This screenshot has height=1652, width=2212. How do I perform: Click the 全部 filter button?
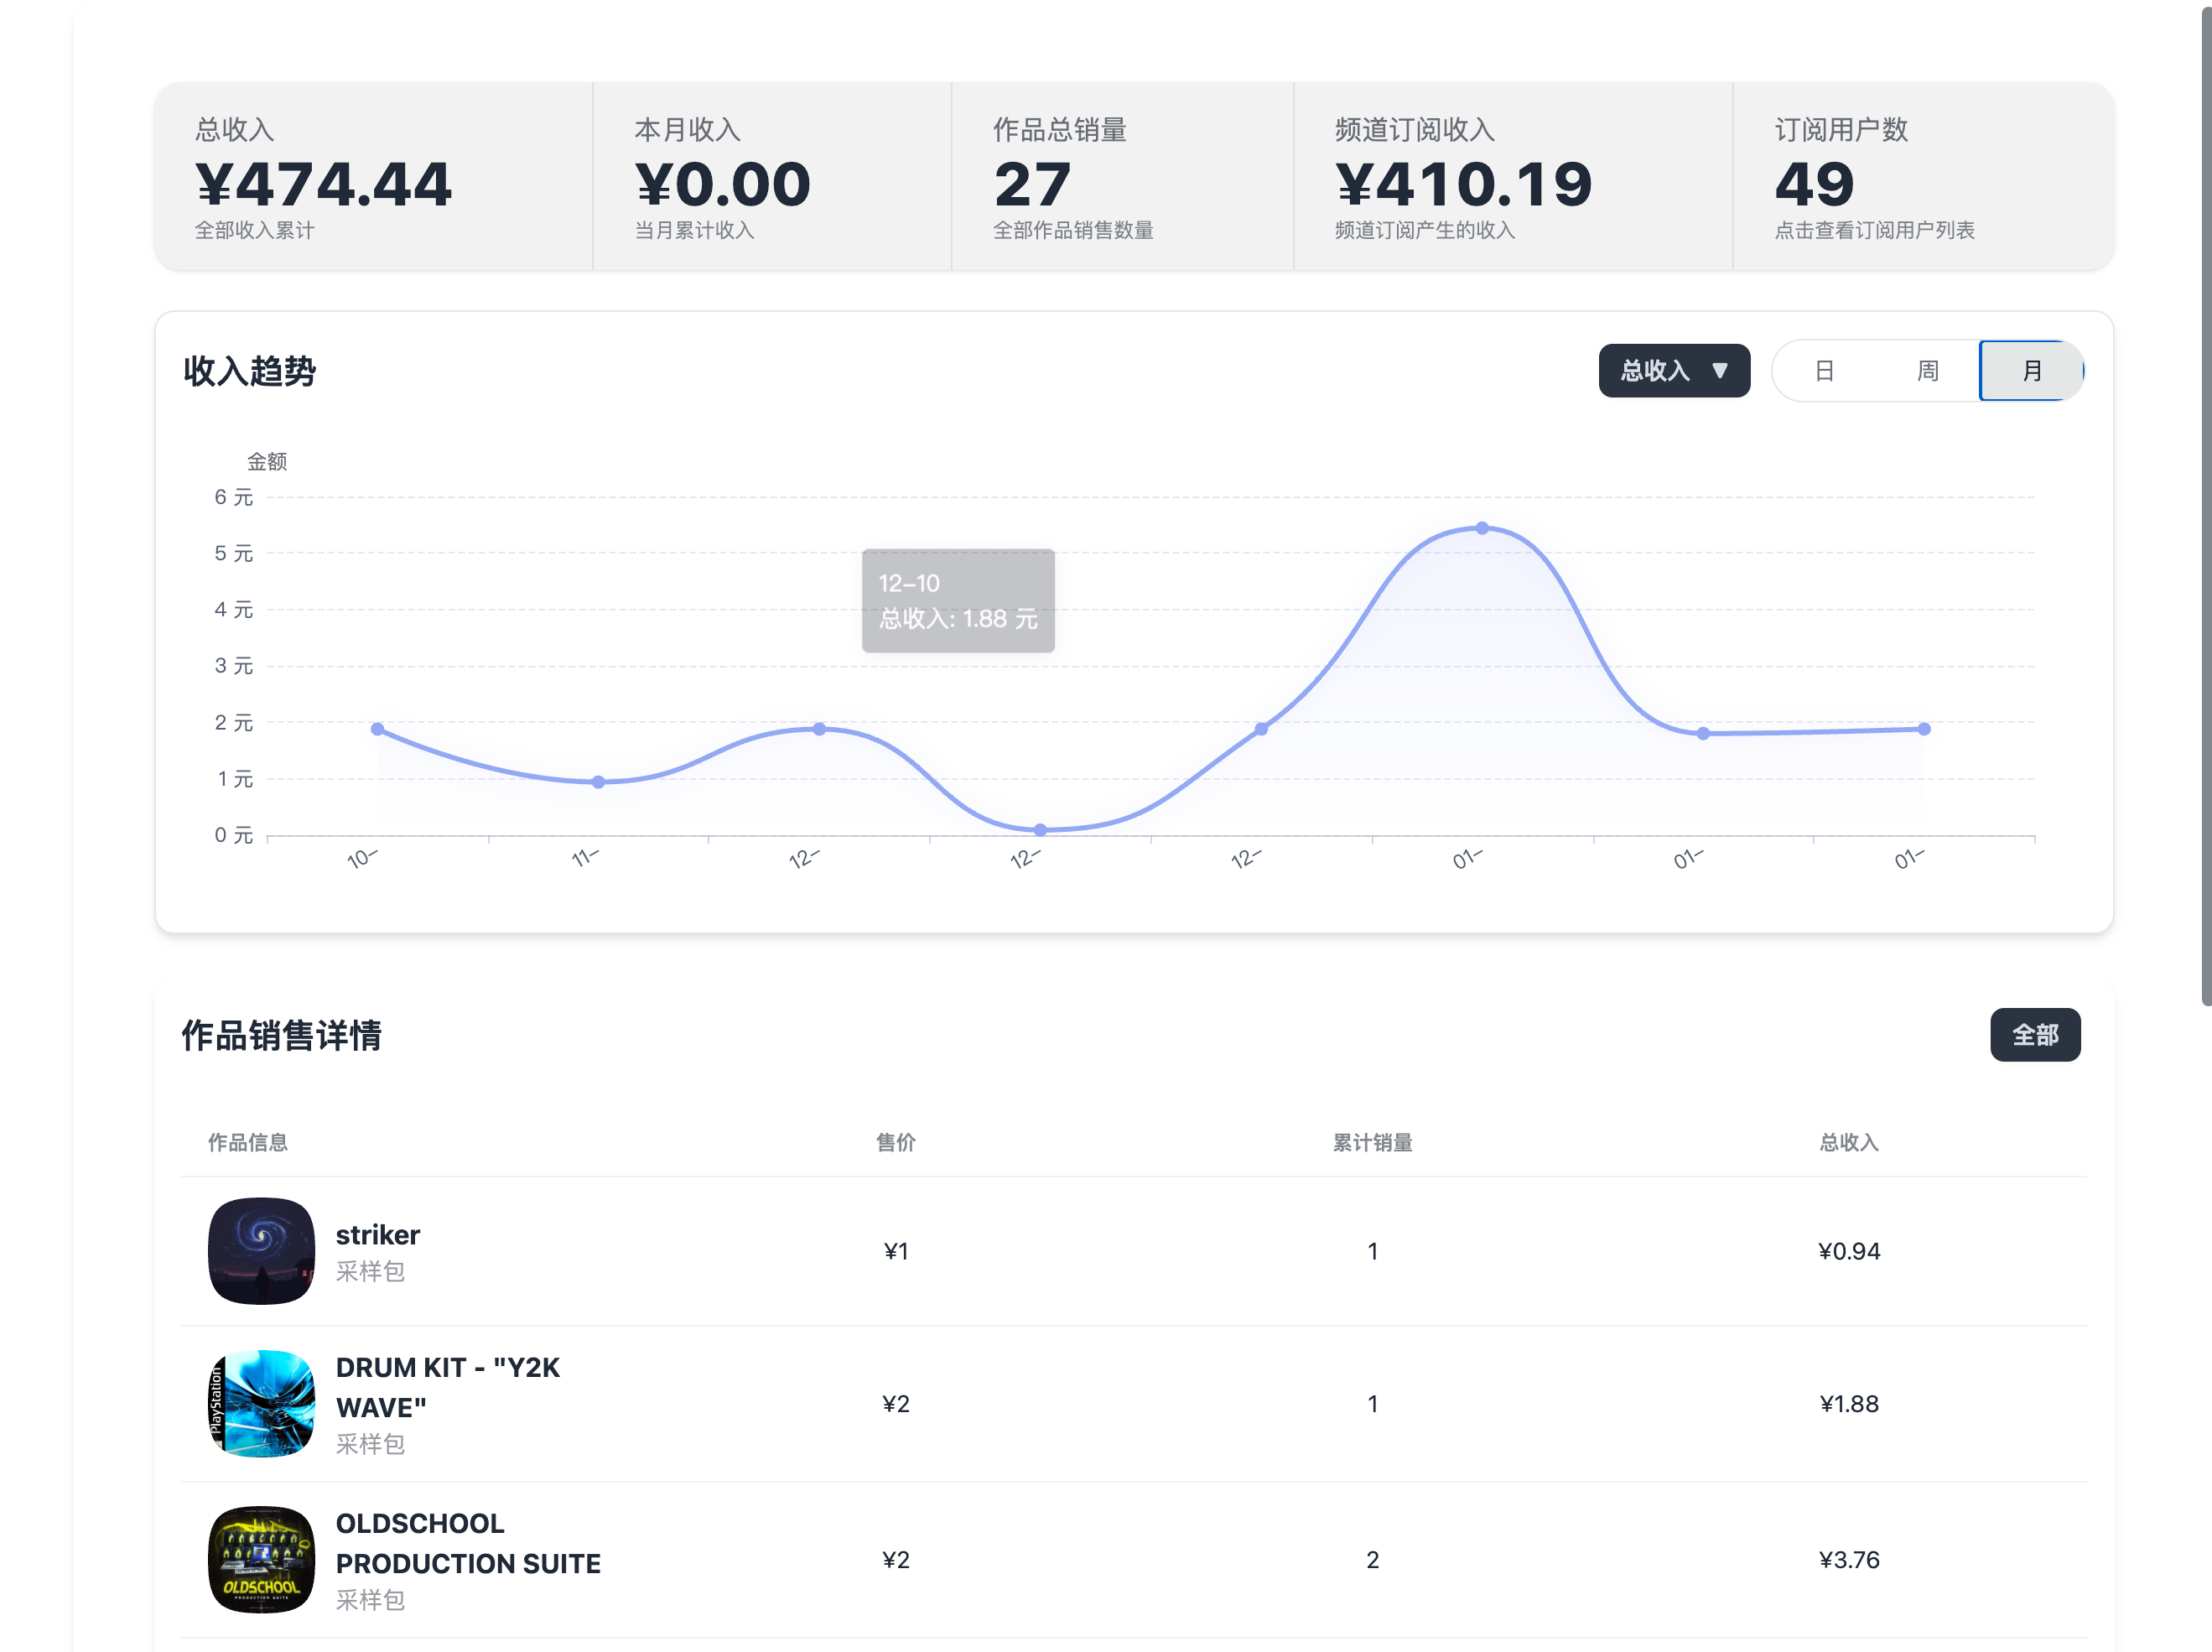pyautogui.click(x=2036, y=1035)
